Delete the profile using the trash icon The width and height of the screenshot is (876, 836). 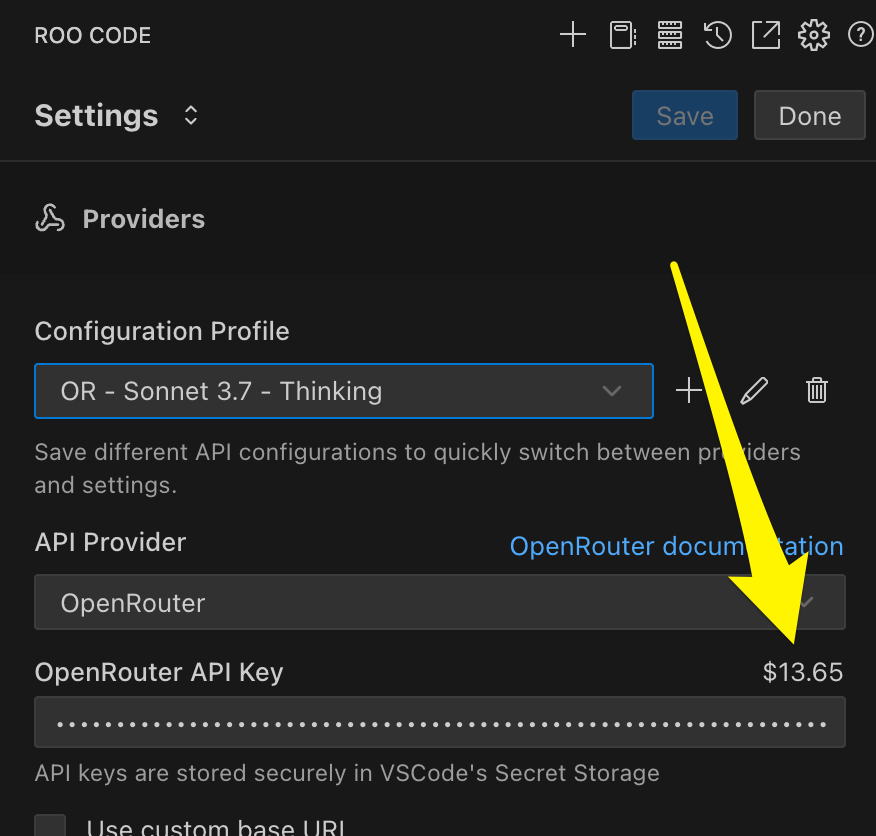[817, 390]
